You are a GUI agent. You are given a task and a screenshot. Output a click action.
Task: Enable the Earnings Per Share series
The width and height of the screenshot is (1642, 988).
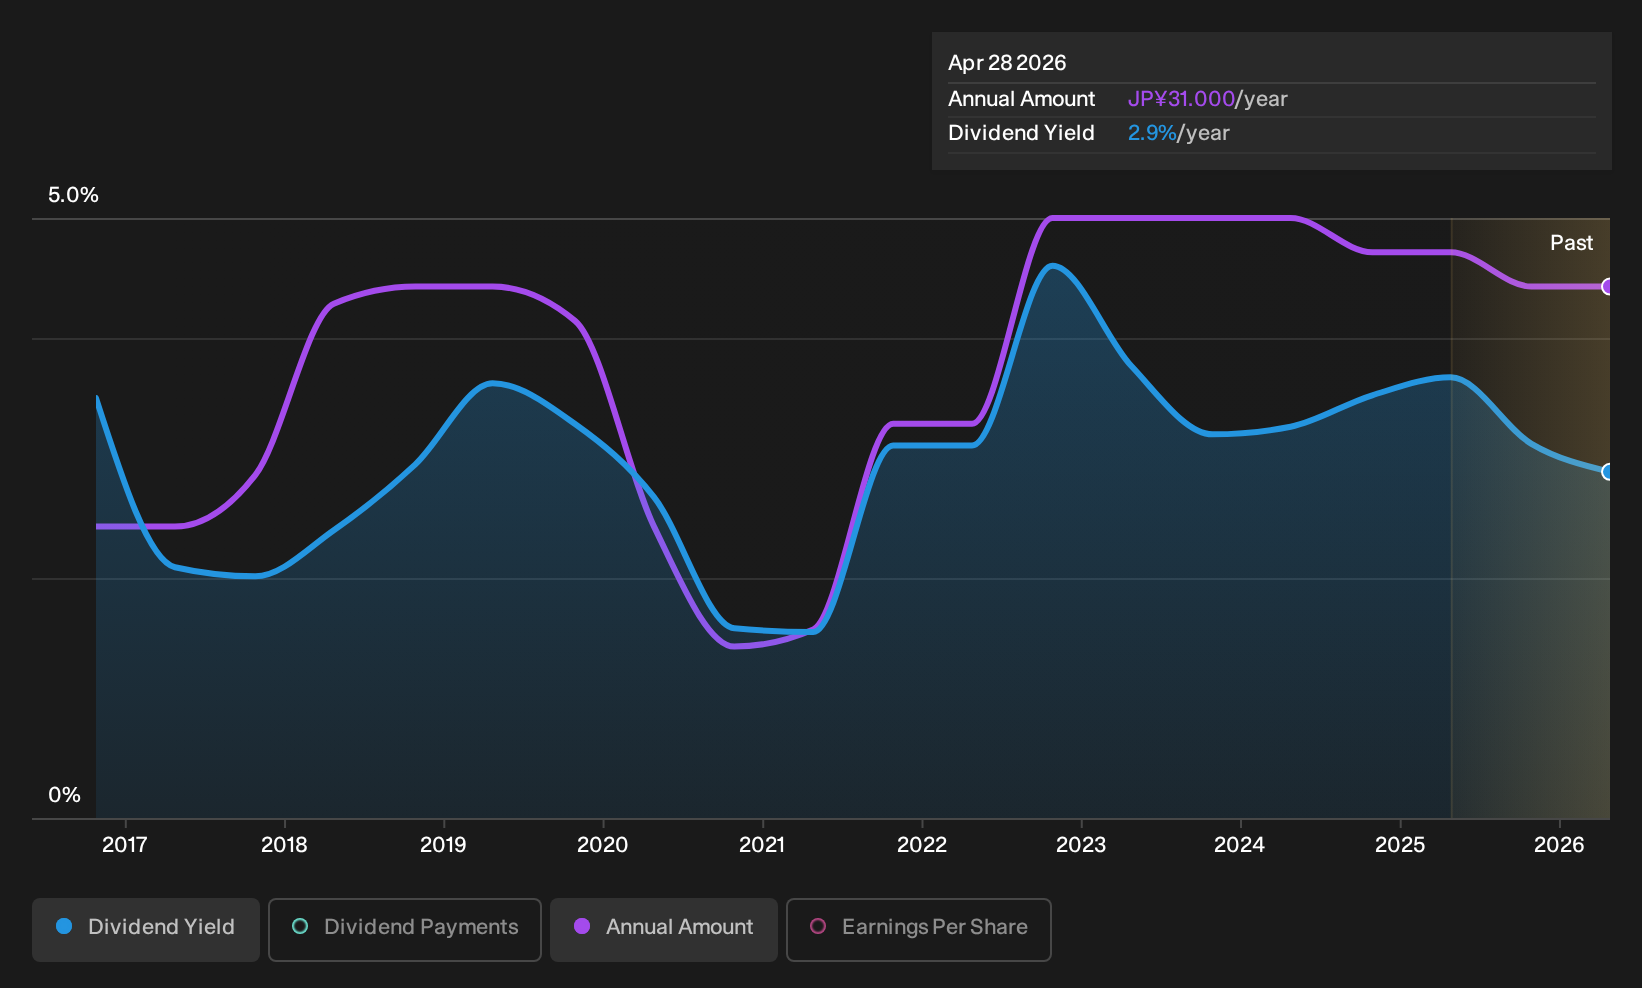[918, 929]
